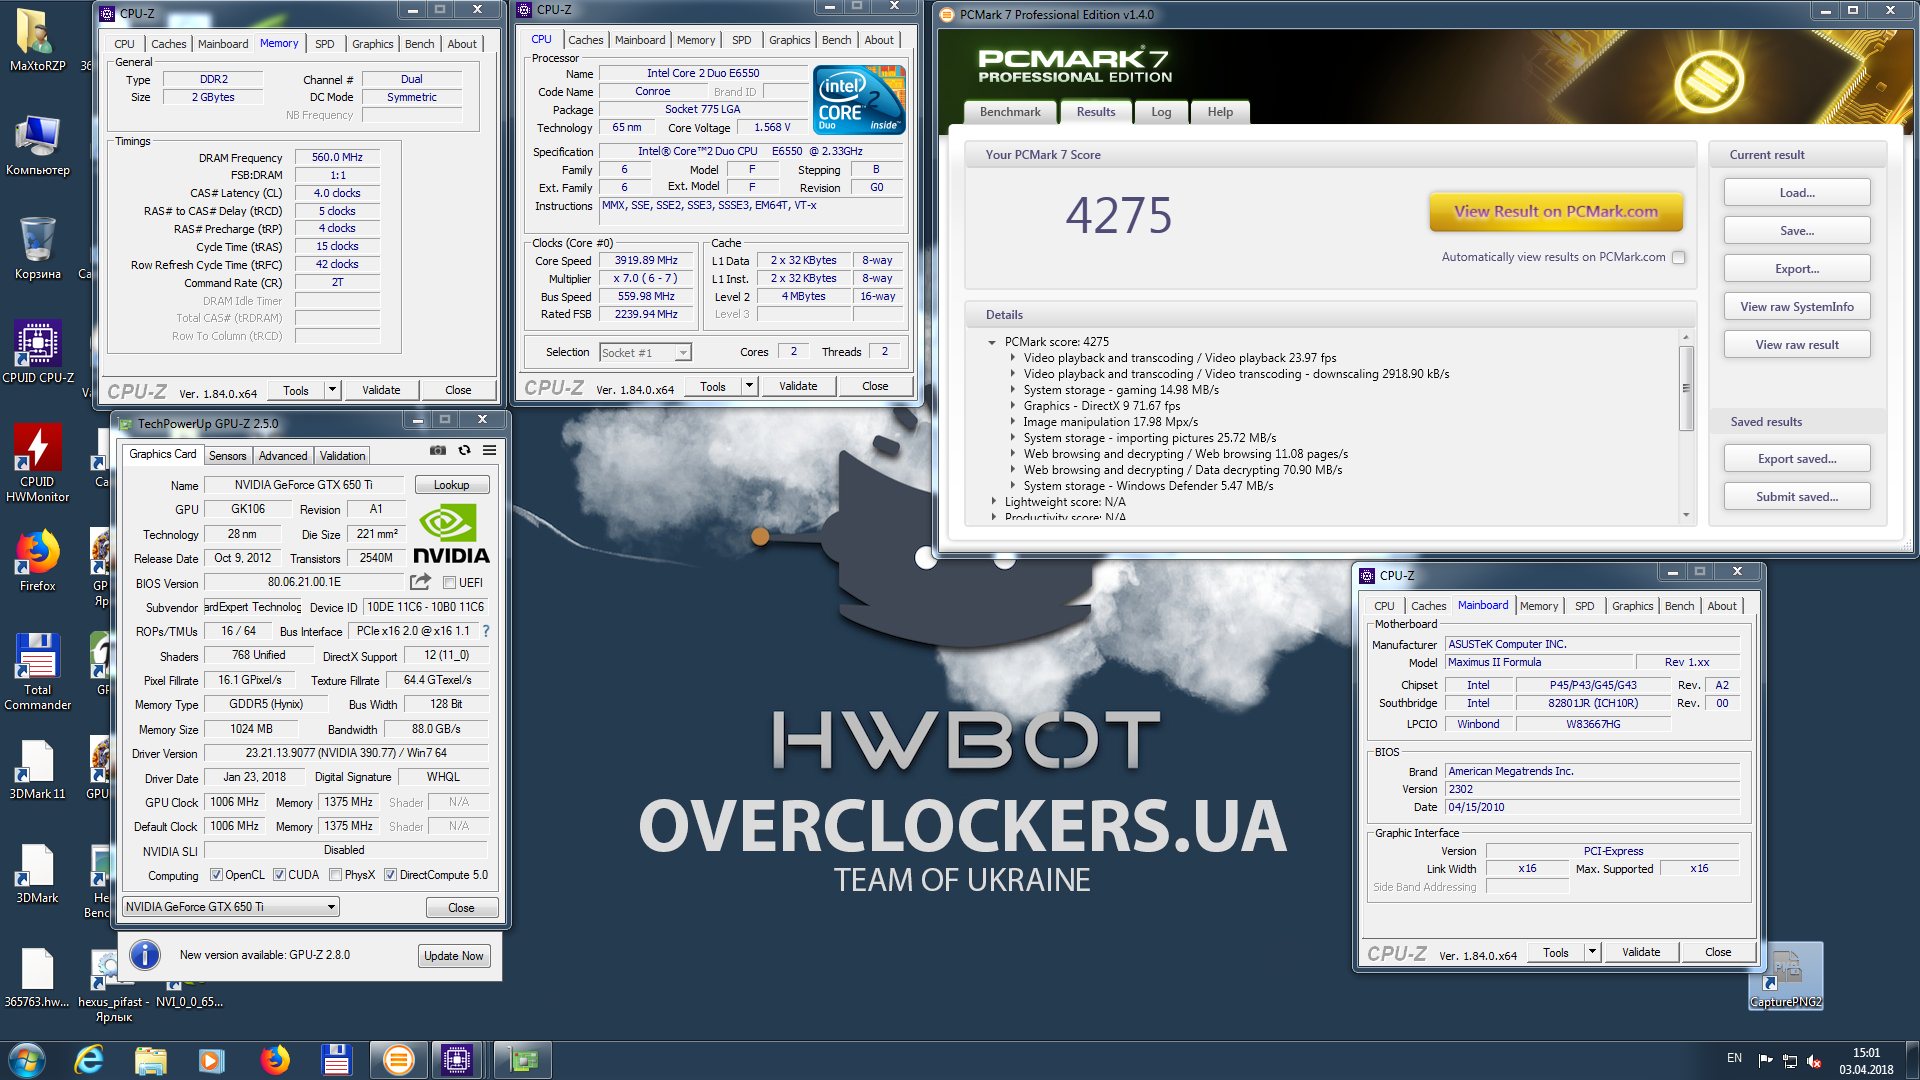
Task: Switch to SPD tab in CPU-Z Mainboard window
Action: click(1585, 606)
